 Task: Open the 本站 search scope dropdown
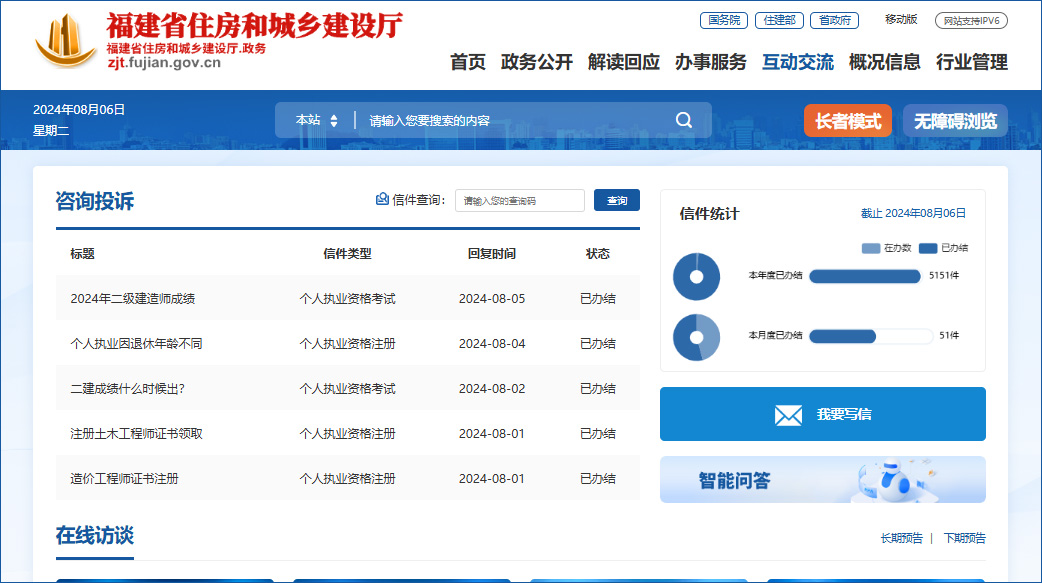point(316,120)
